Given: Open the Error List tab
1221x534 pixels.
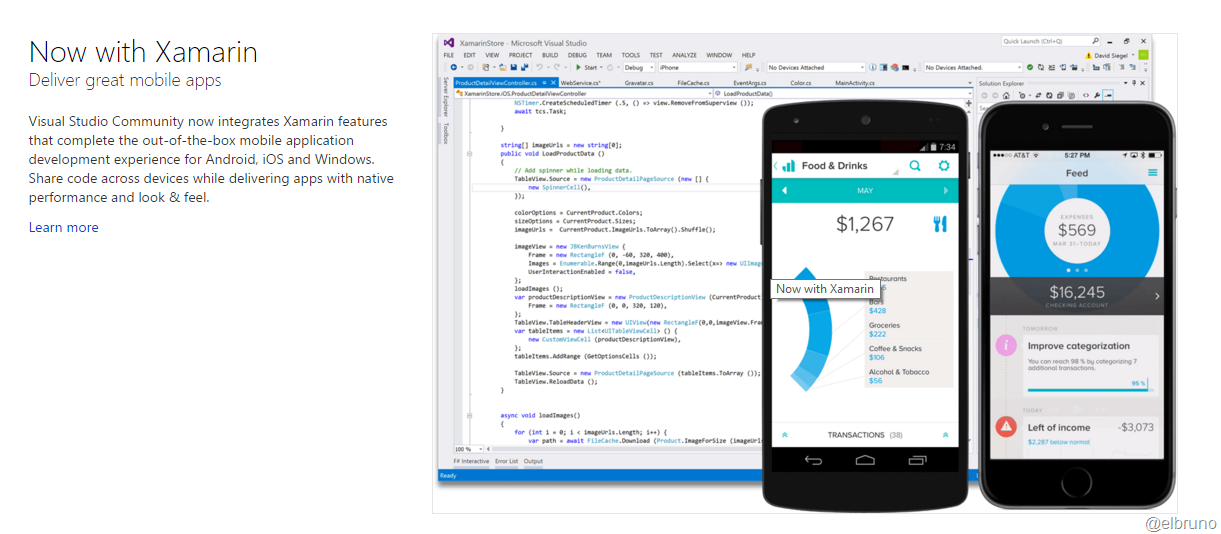Looking at the screenshot, I should [x=507, y=461].
